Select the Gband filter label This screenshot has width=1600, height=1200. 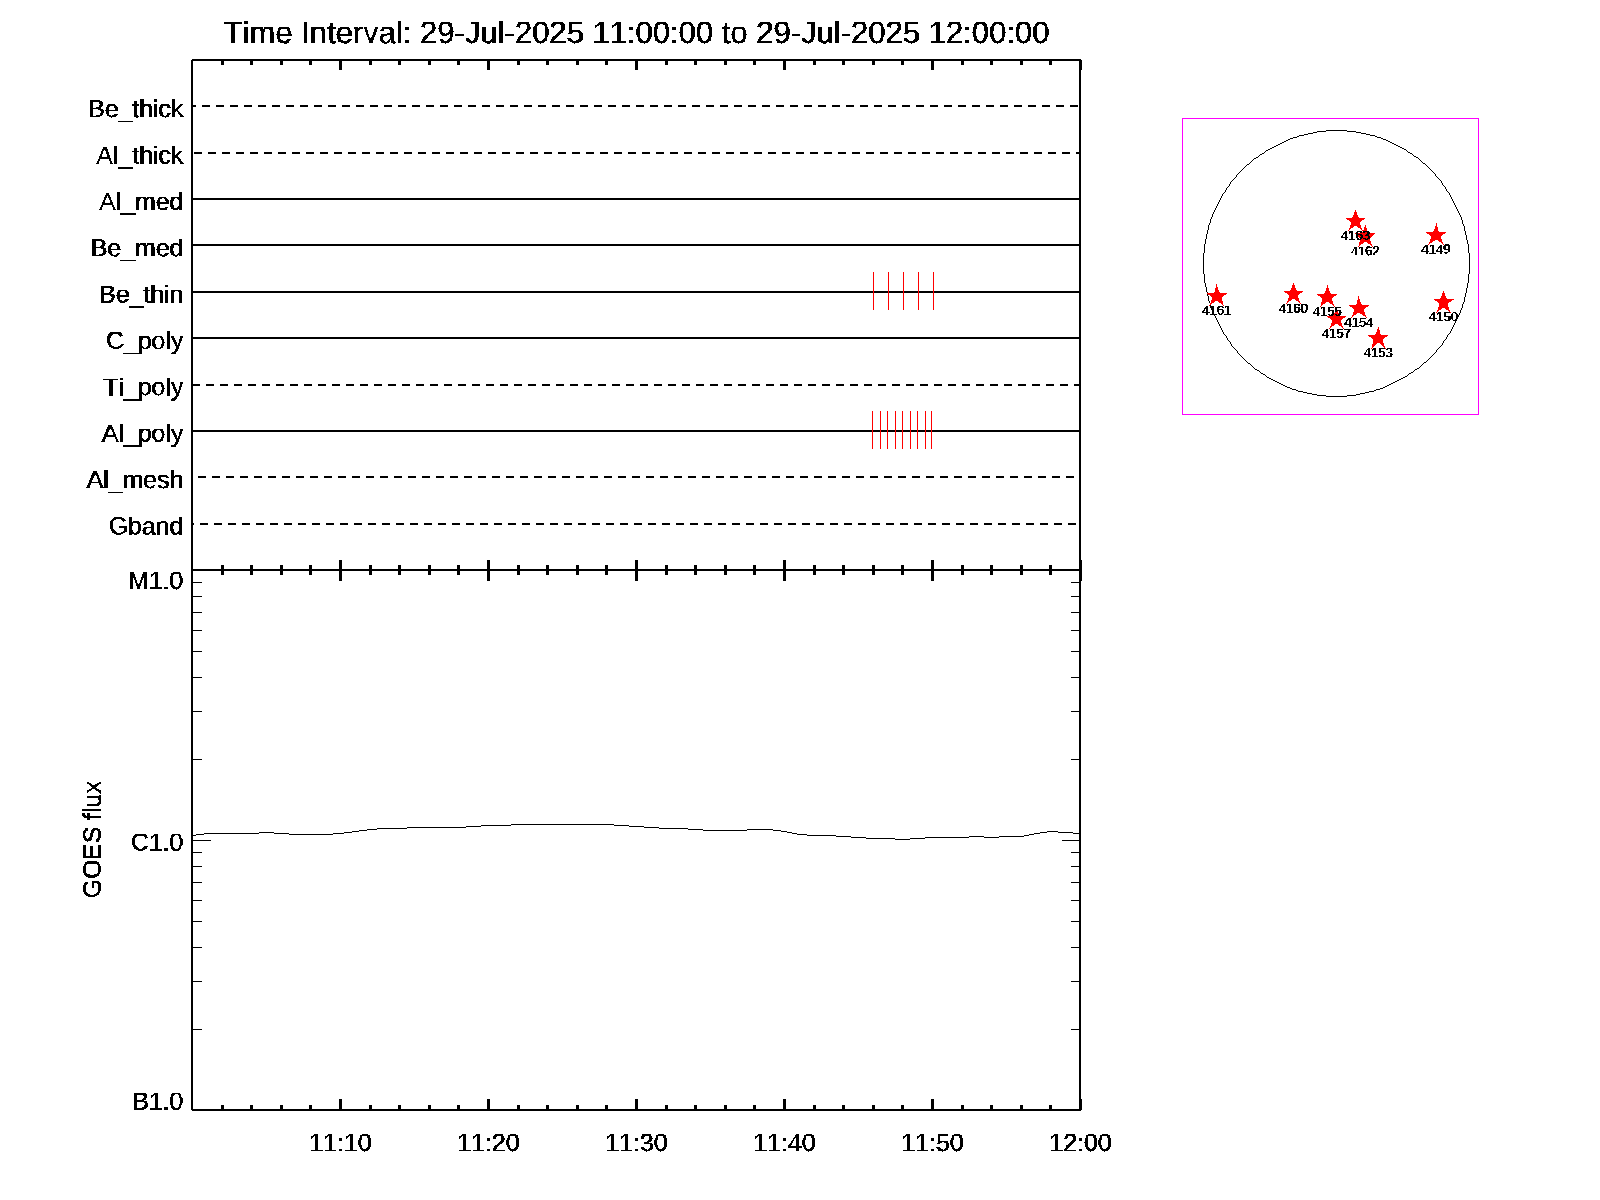coord(146,526)
